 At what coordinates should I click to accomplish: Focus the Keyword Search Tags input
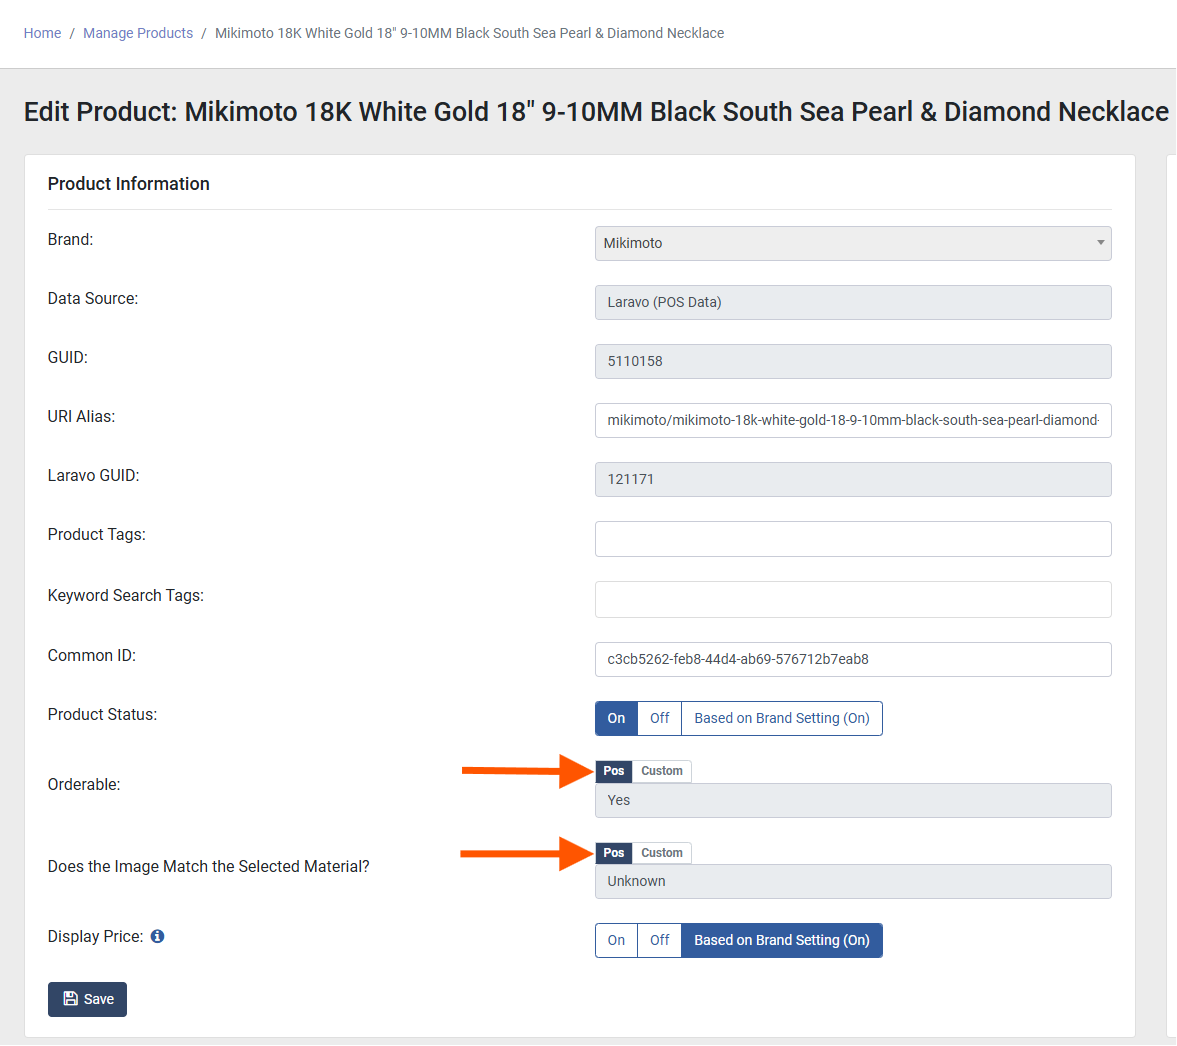[x=853, y=599]
